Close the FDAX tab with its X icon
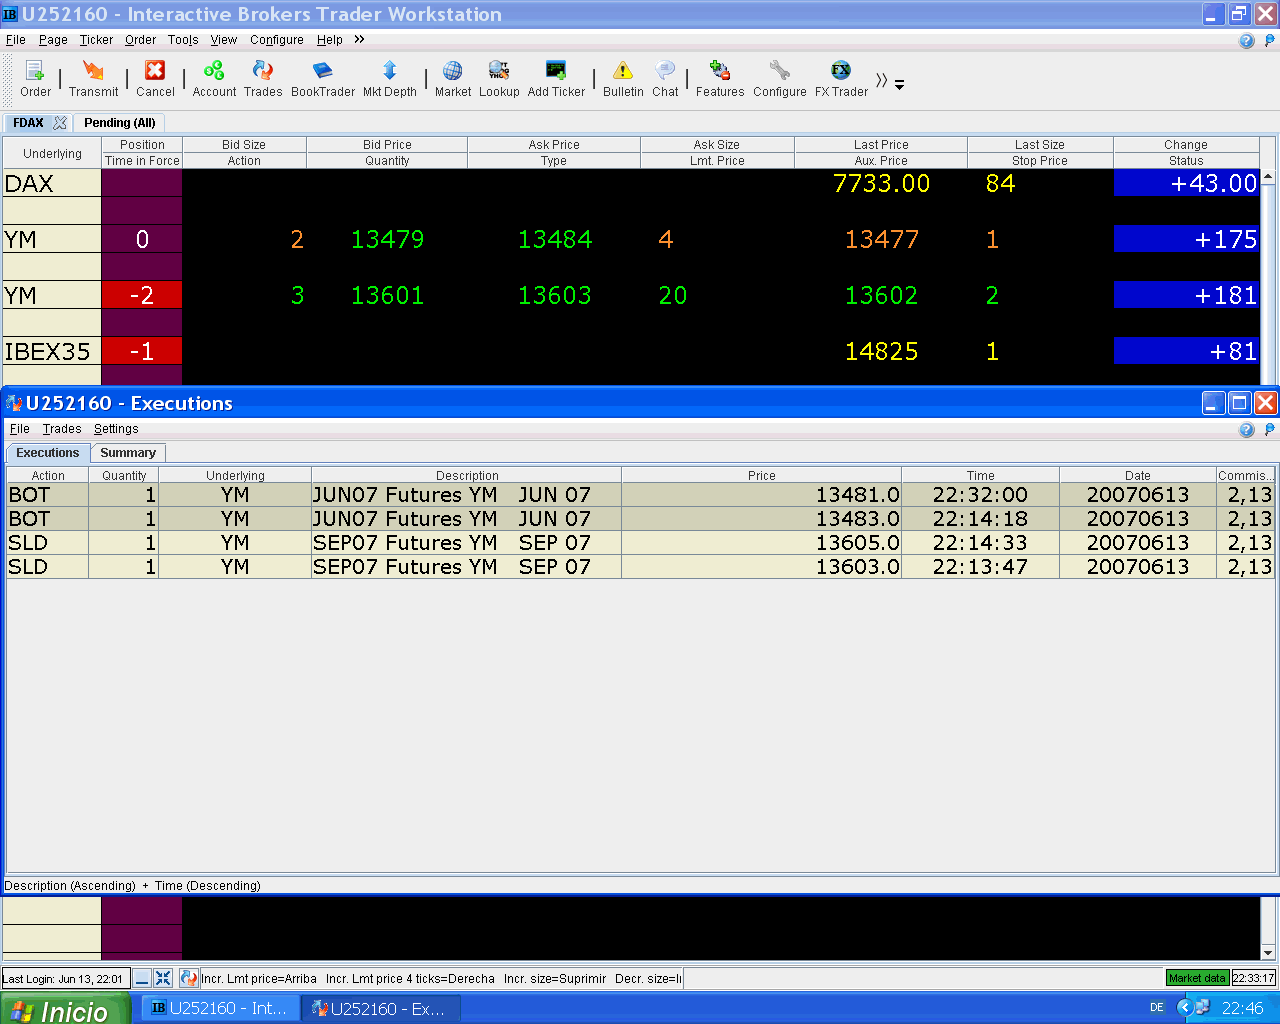1280x1024 pixels. (x=60, y=123)
